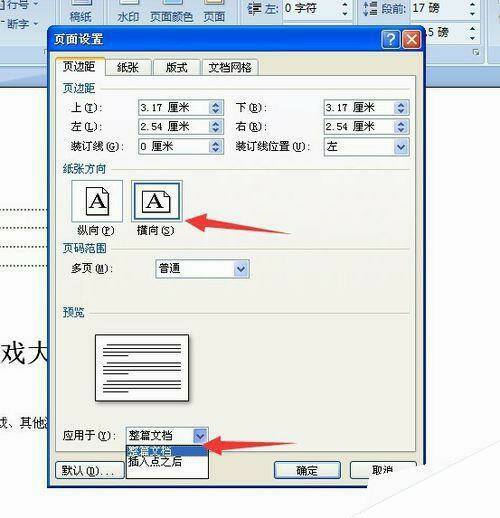Click the paragraph dialog launcher icon
Viewport: 500px width, 518px height.
476,52
